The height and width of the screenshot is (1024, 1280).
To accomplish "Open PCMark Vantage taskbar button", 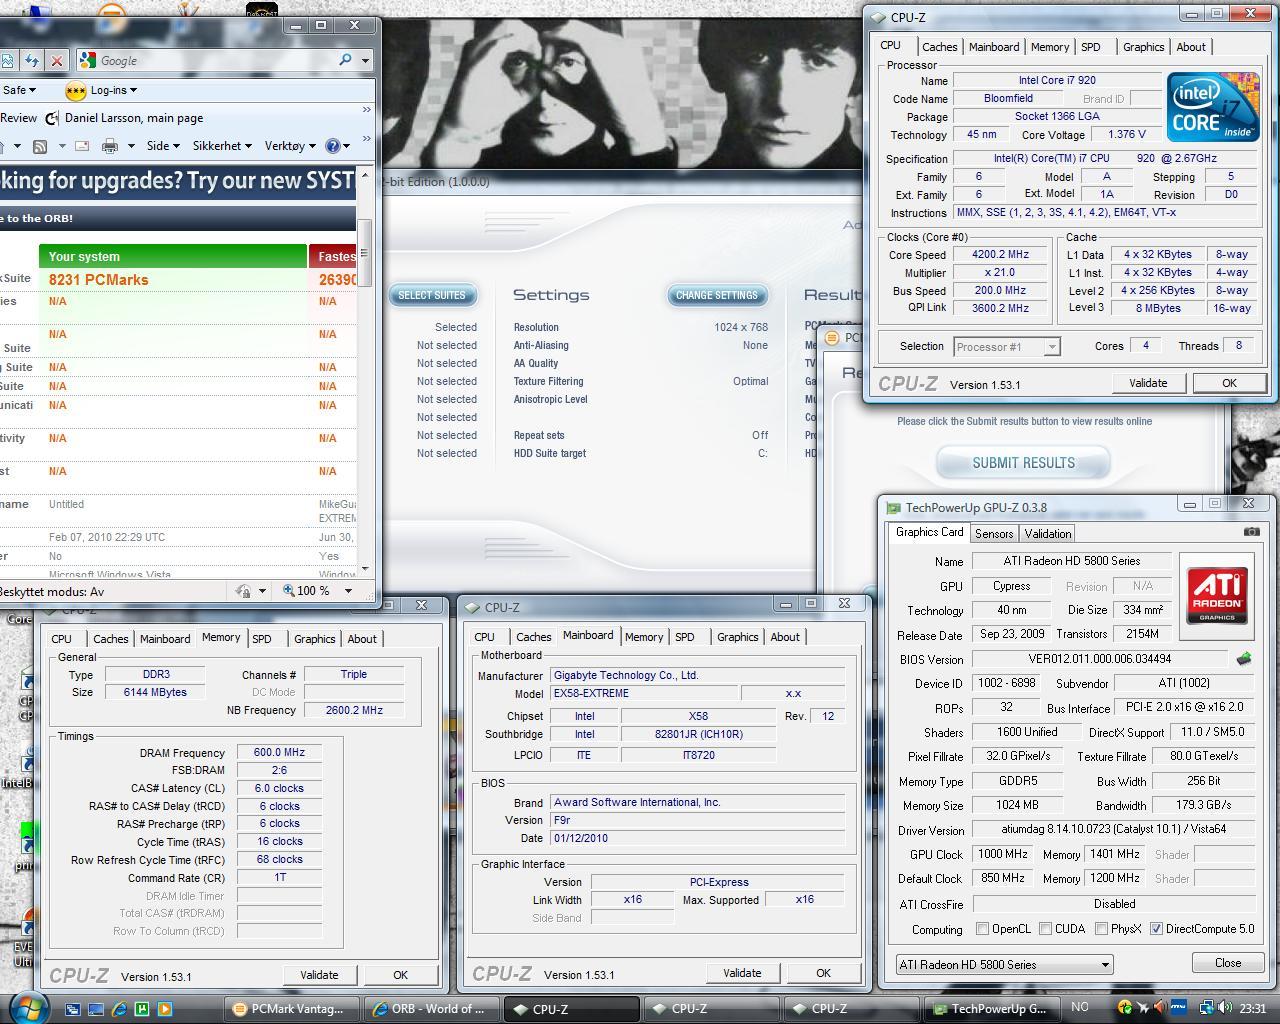I will pos(290,1009).
